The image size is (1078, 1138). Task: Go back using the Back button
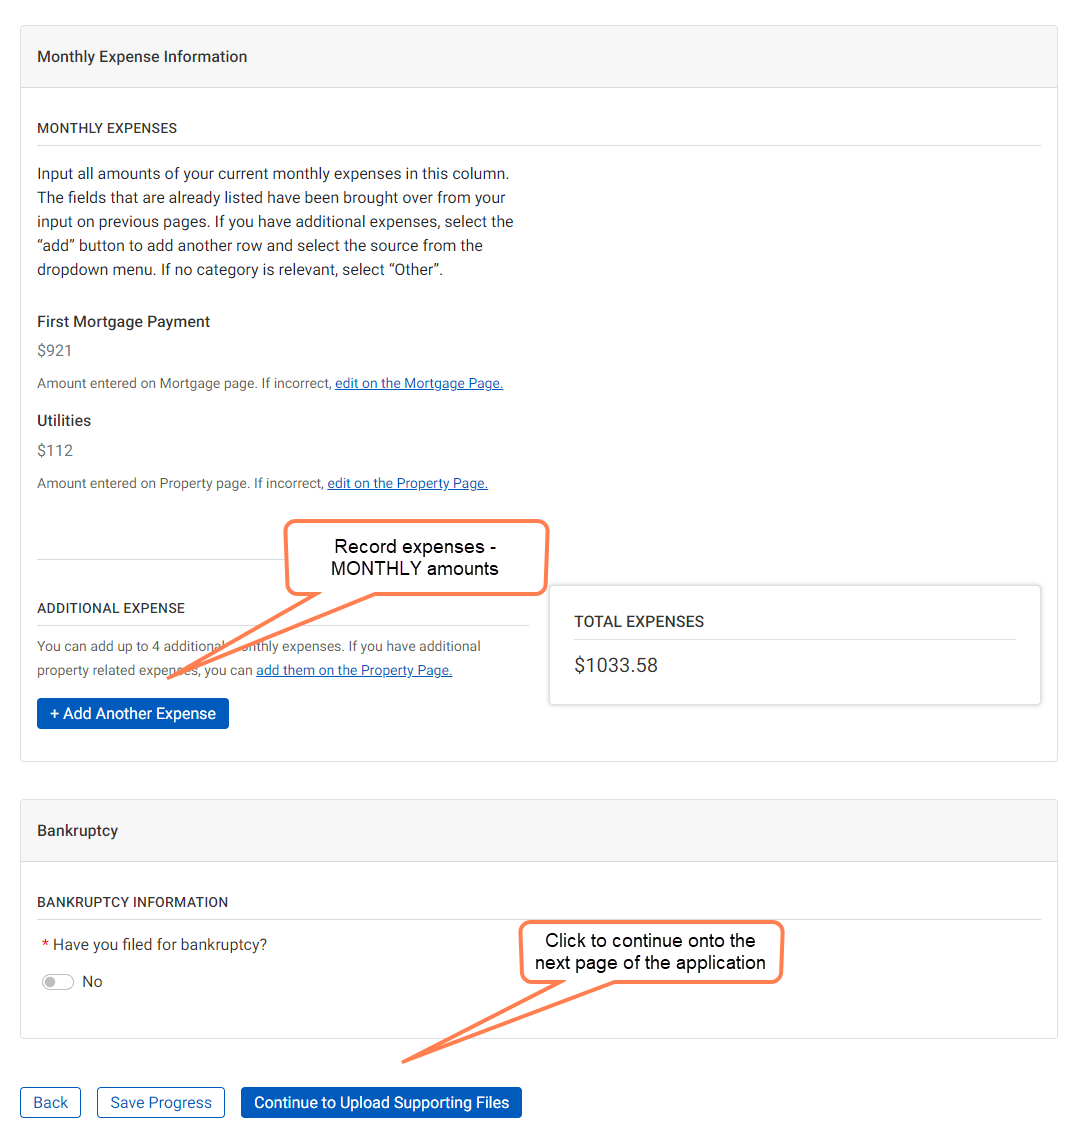click(x=50, y=1102)
